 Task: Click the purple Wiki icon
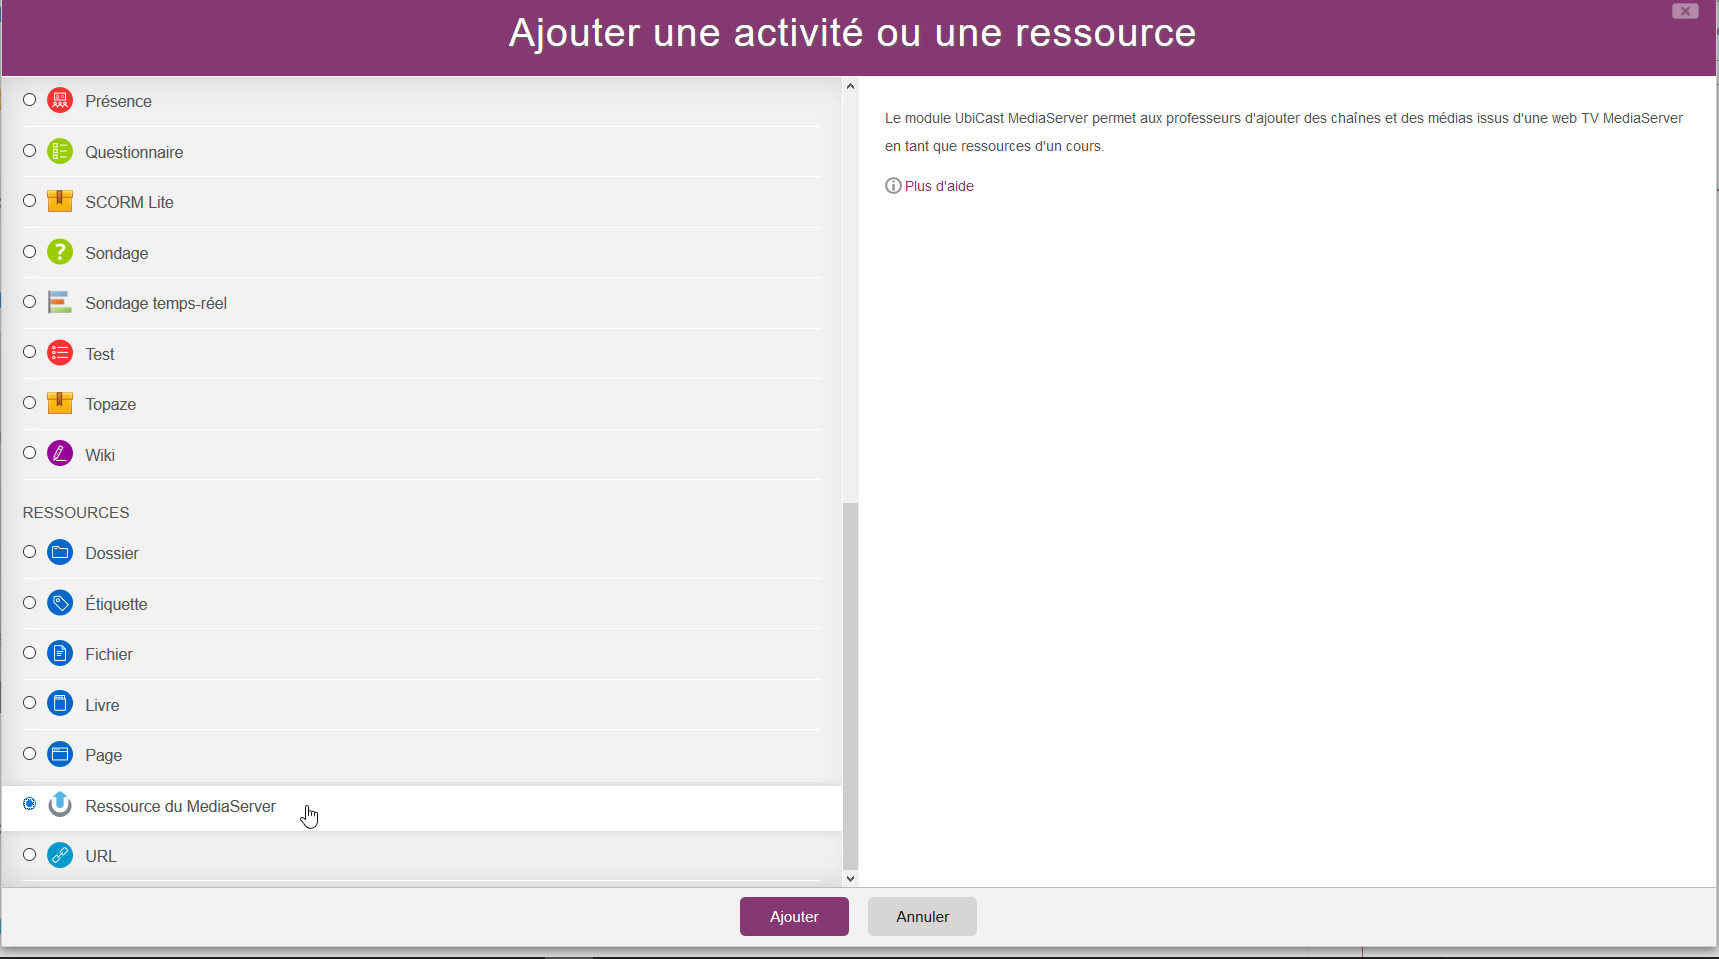coord(60,454)
